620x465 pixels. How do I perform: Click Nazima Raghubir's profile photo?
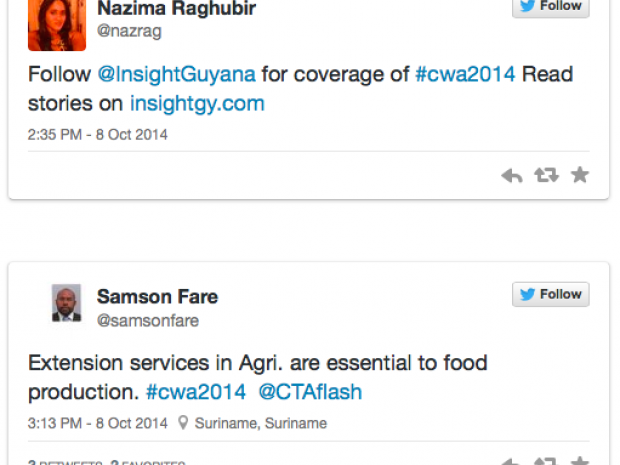[x=56, y=22]
